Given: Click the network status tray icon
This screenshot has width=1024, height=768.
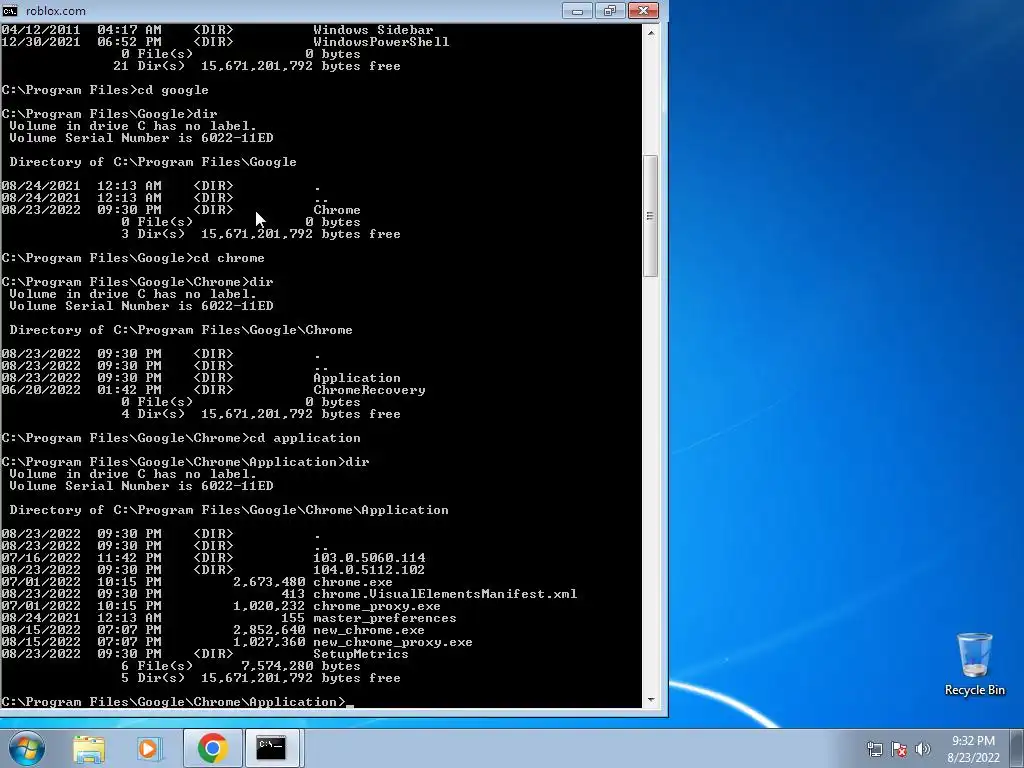Looking at the screenshot, I should 874,749.
